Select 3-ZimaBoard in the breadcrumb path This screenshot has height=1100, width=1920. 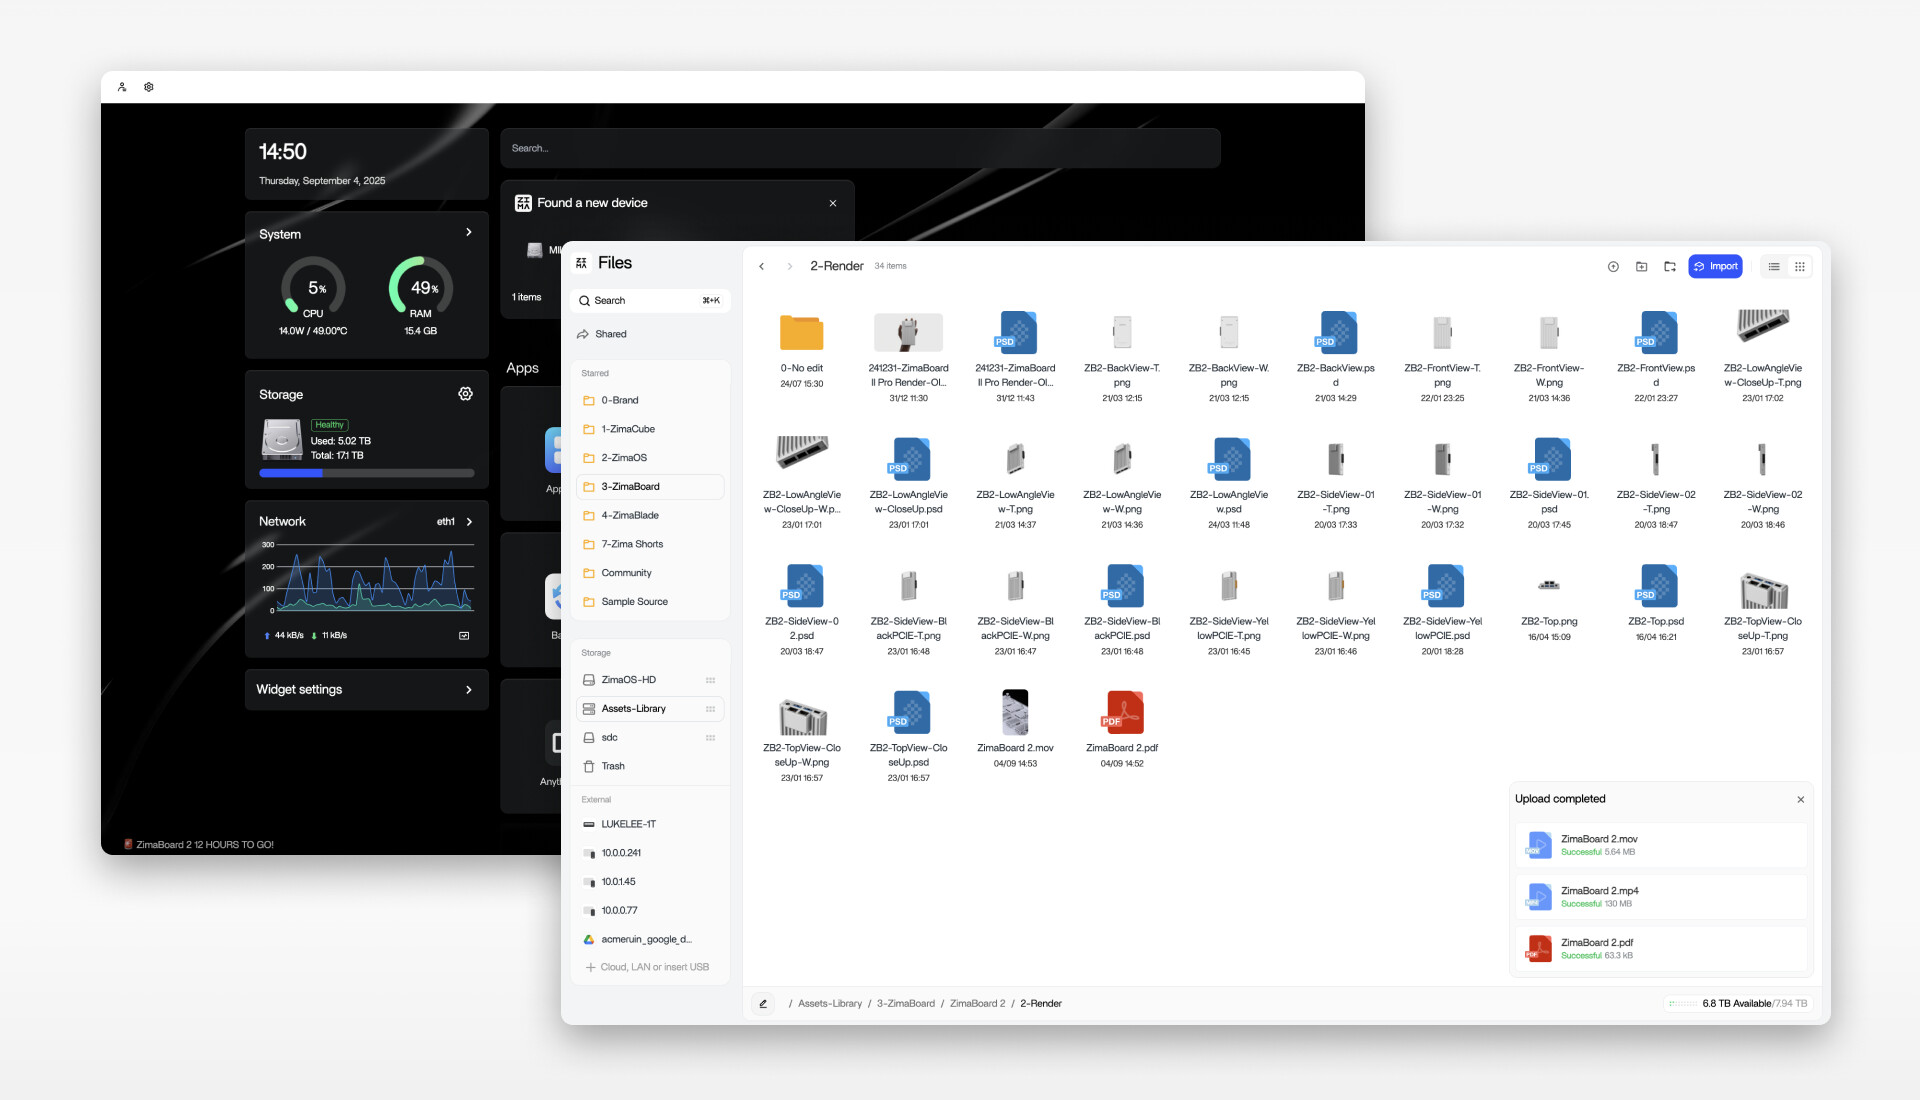pyautogui.click(x=905, y=1003)
